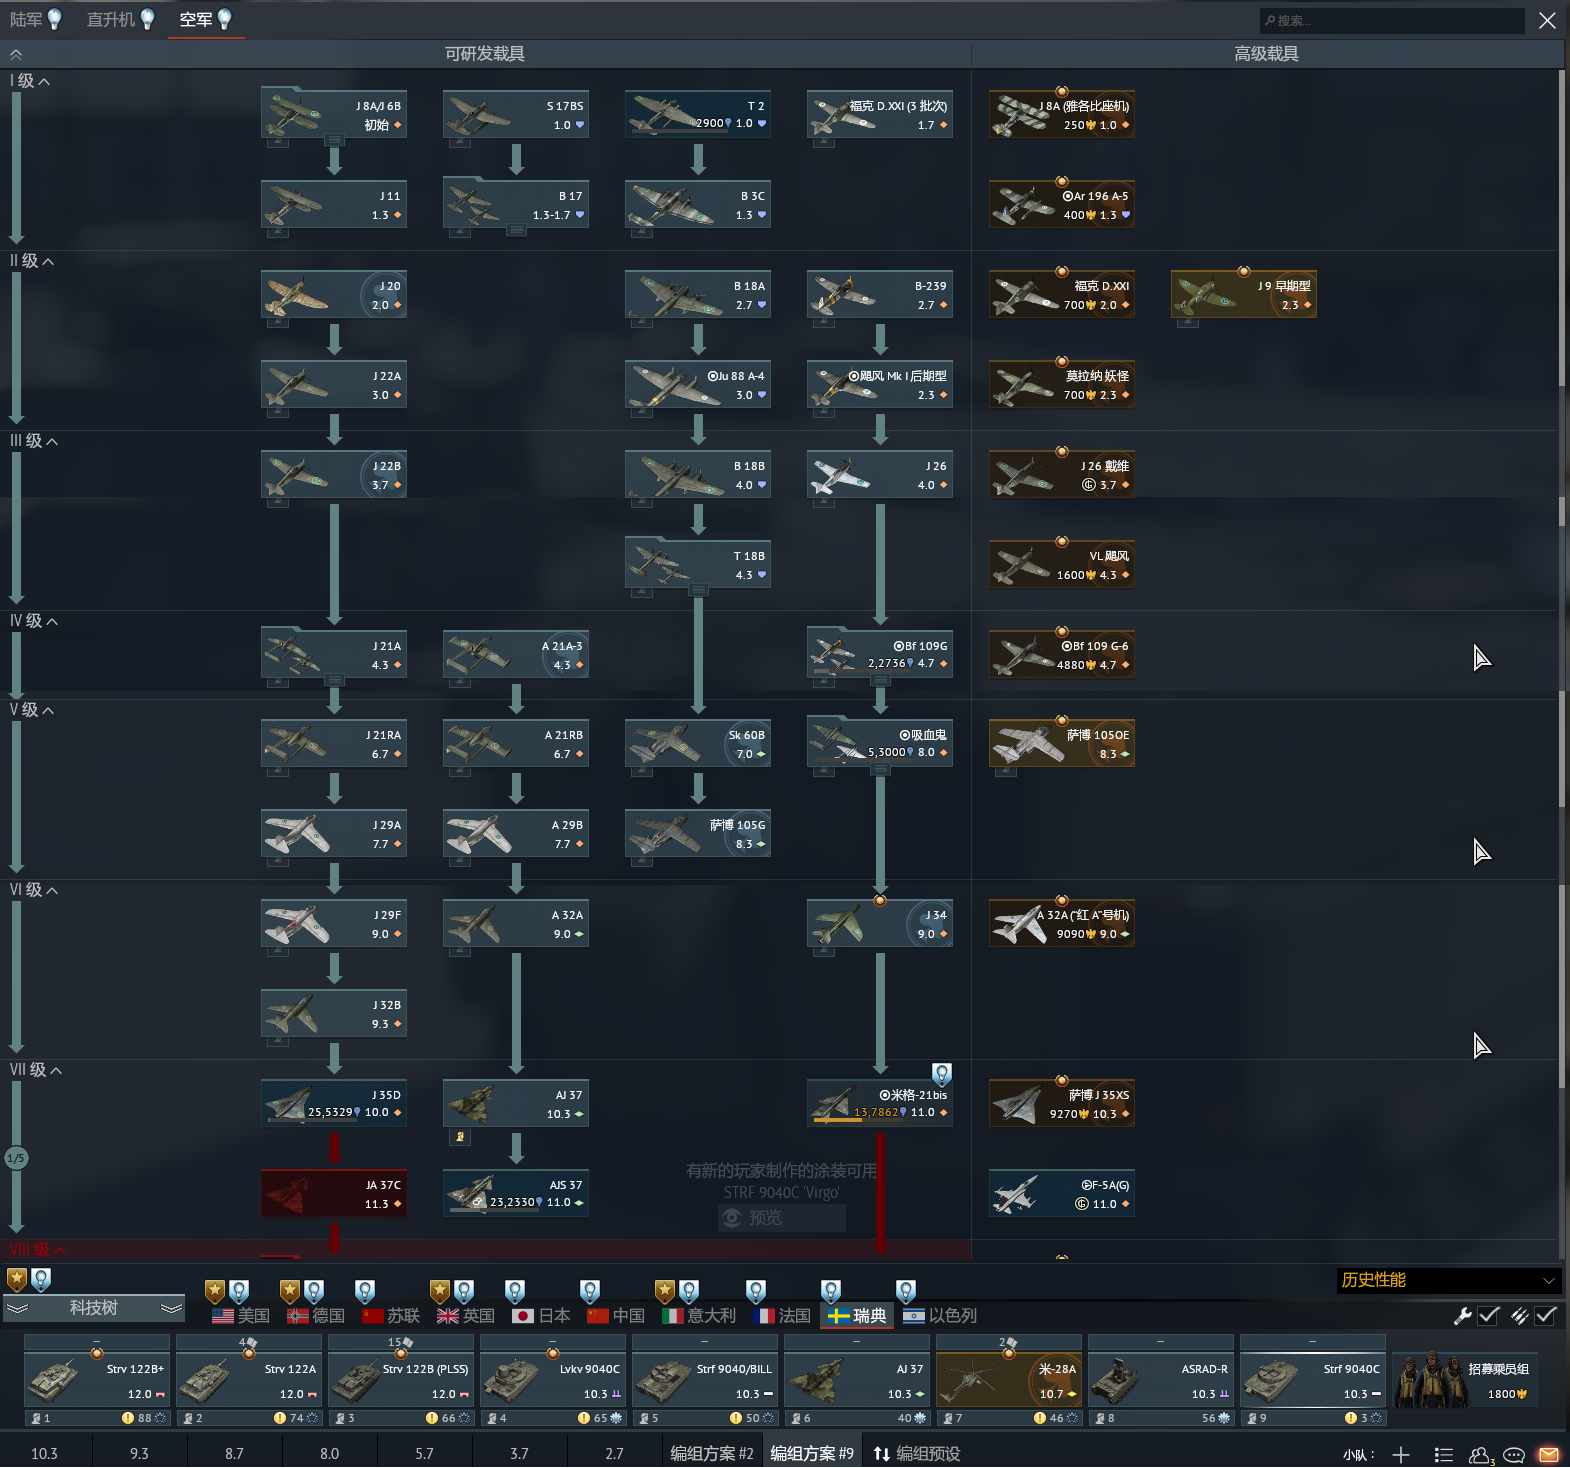Select the J 9 早期型 premium card
The width and height of the screenshot is (1570, 1468).
[x=1244, y=295]
